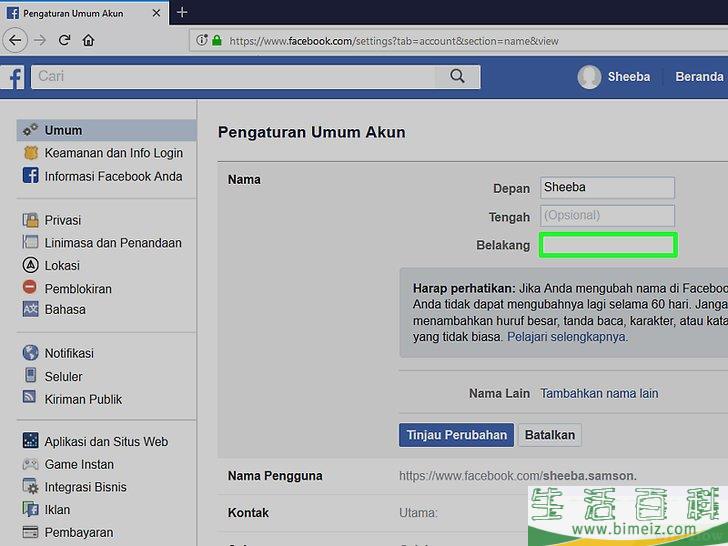The height and width of the screenshot is (546, 728).
Task: Click the browser forward arrow
Action: pyautogui.click(x=40, y=40)
